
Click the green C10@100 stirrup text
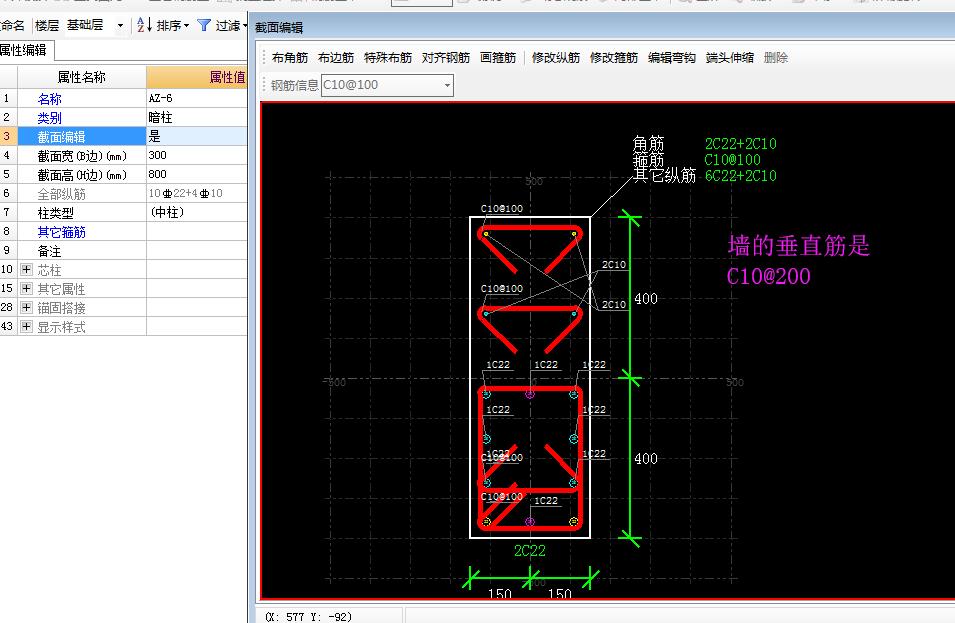pyautogui.click(x=732, y=160)
